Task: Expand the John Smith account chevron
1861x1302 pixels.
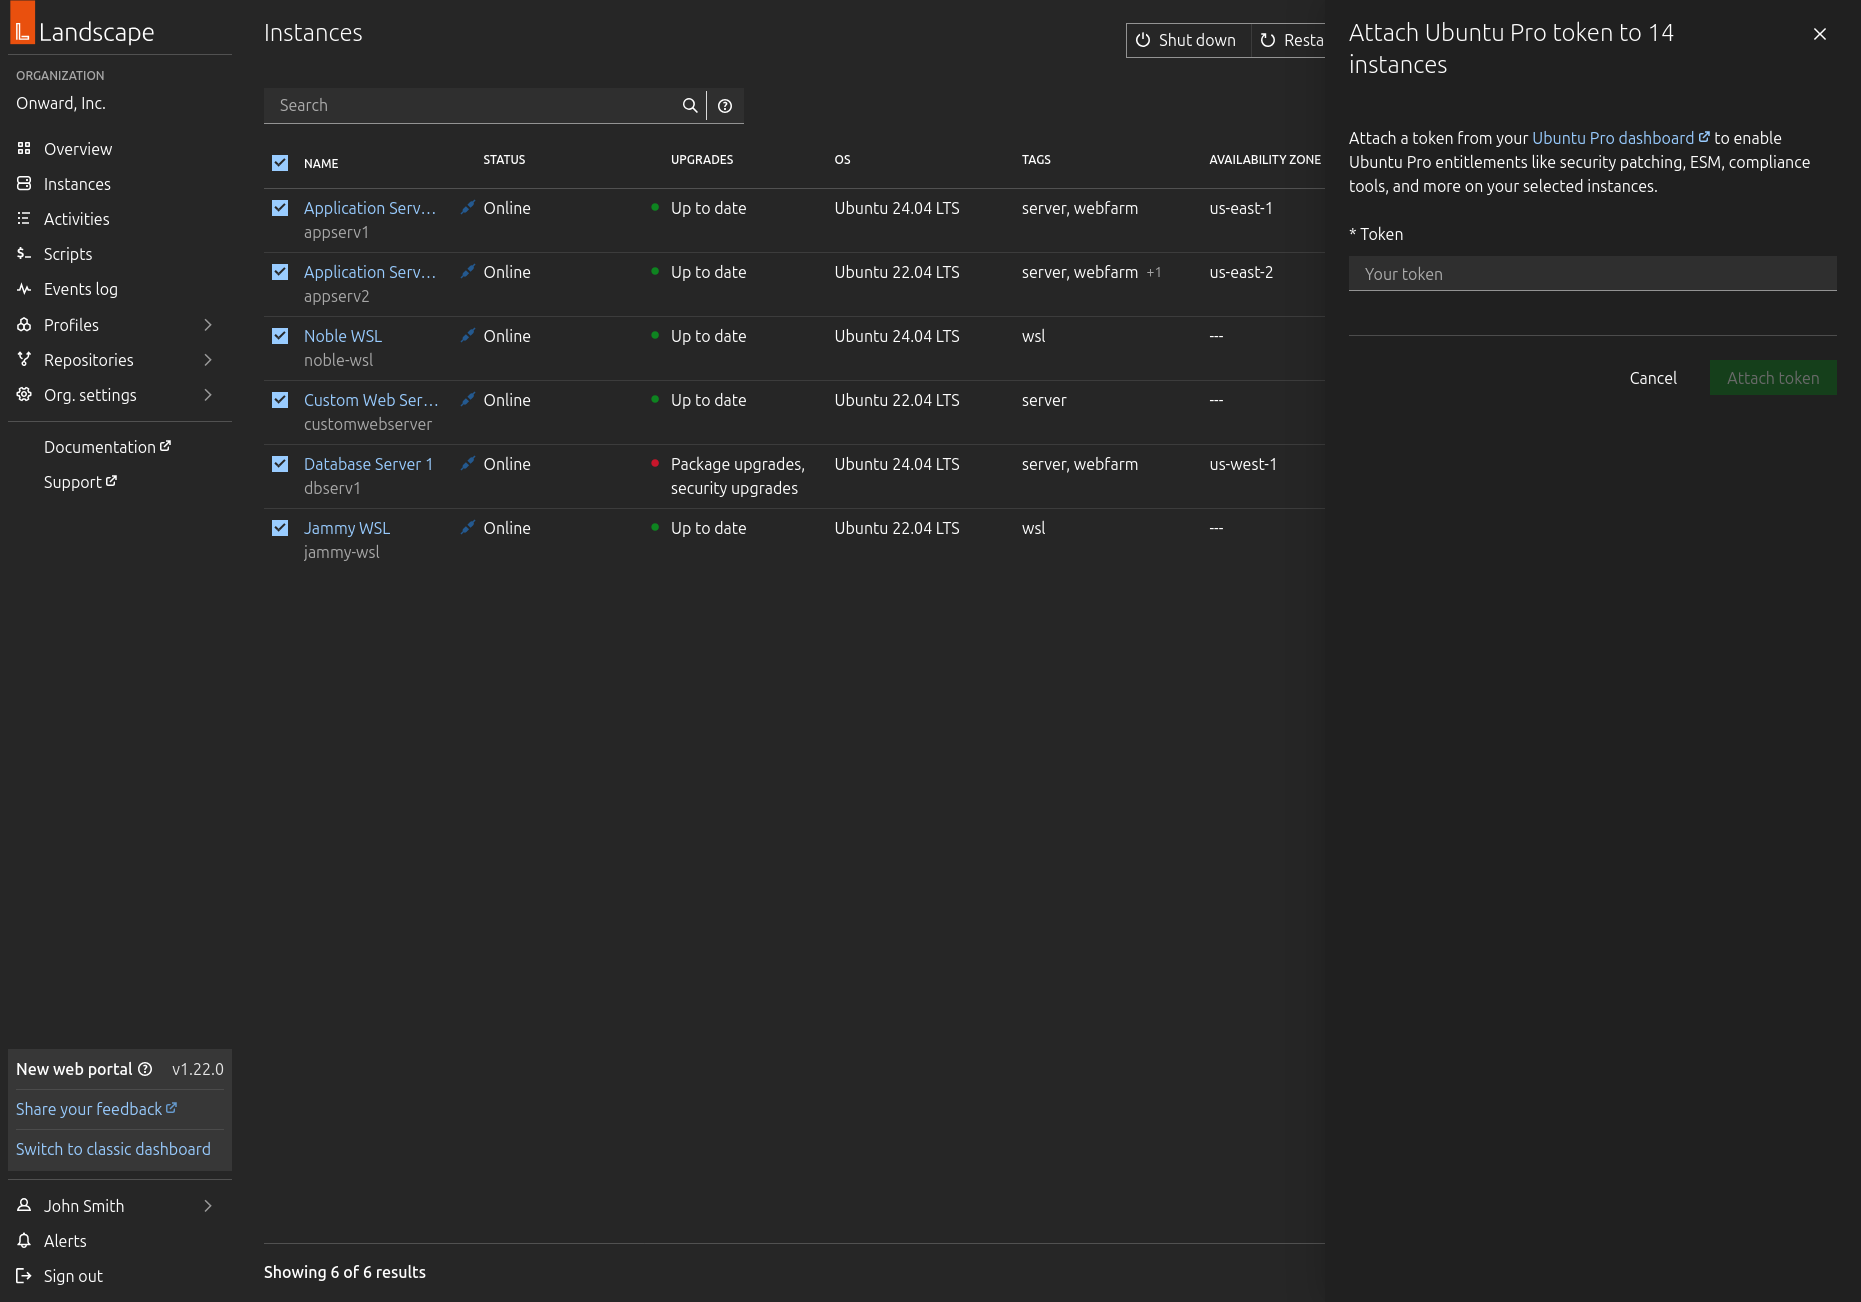Action: (x=208, y=1206)
